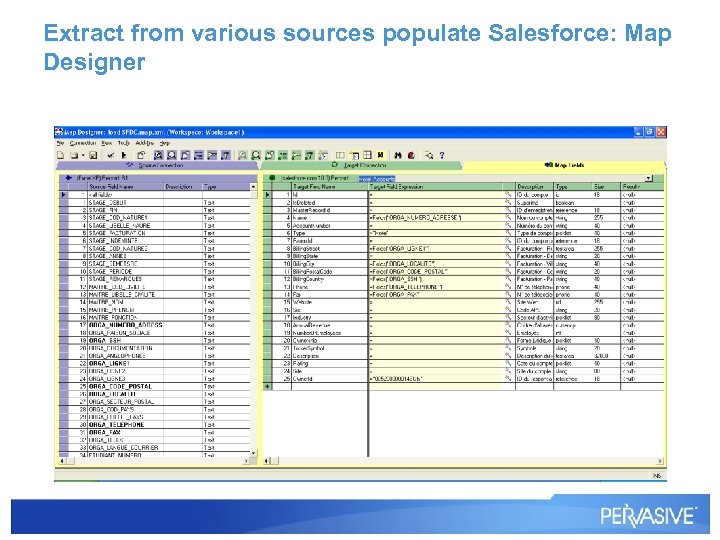Select expression cell of OwnerId row
The width and height of the screenshot is (720, 540).
click(435, 379)
